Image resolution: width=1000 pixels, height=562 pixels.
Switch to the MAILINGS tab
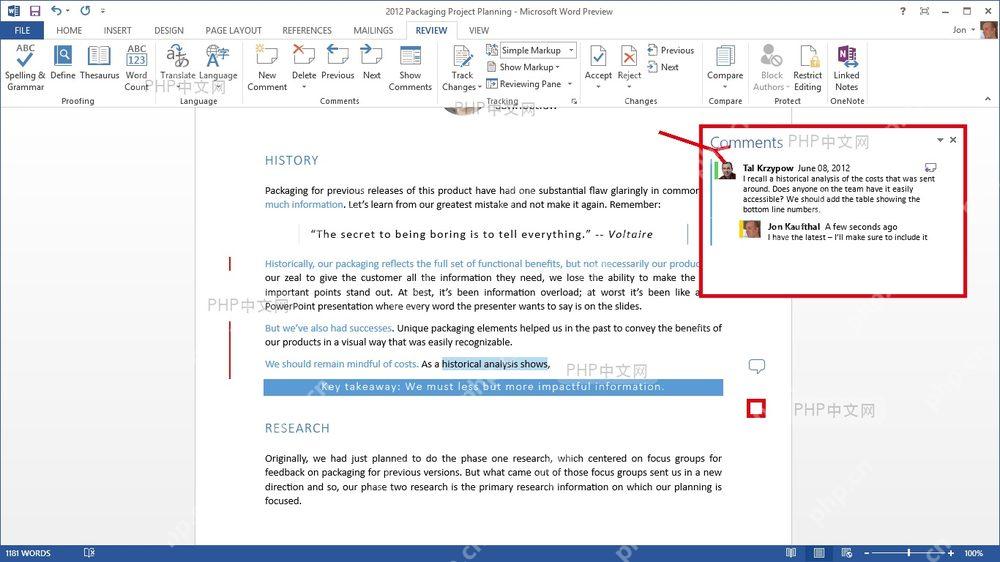click(373, 30)
